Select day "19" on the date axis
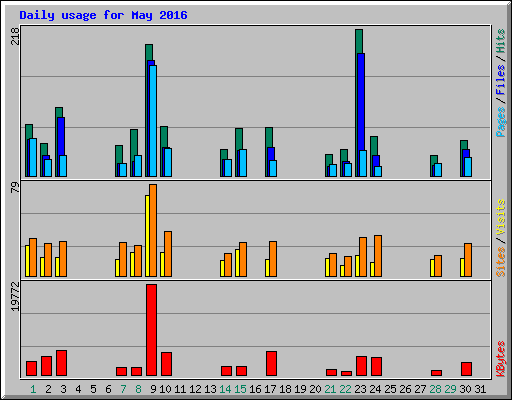512x400 pixels. (x=300, y=389)
